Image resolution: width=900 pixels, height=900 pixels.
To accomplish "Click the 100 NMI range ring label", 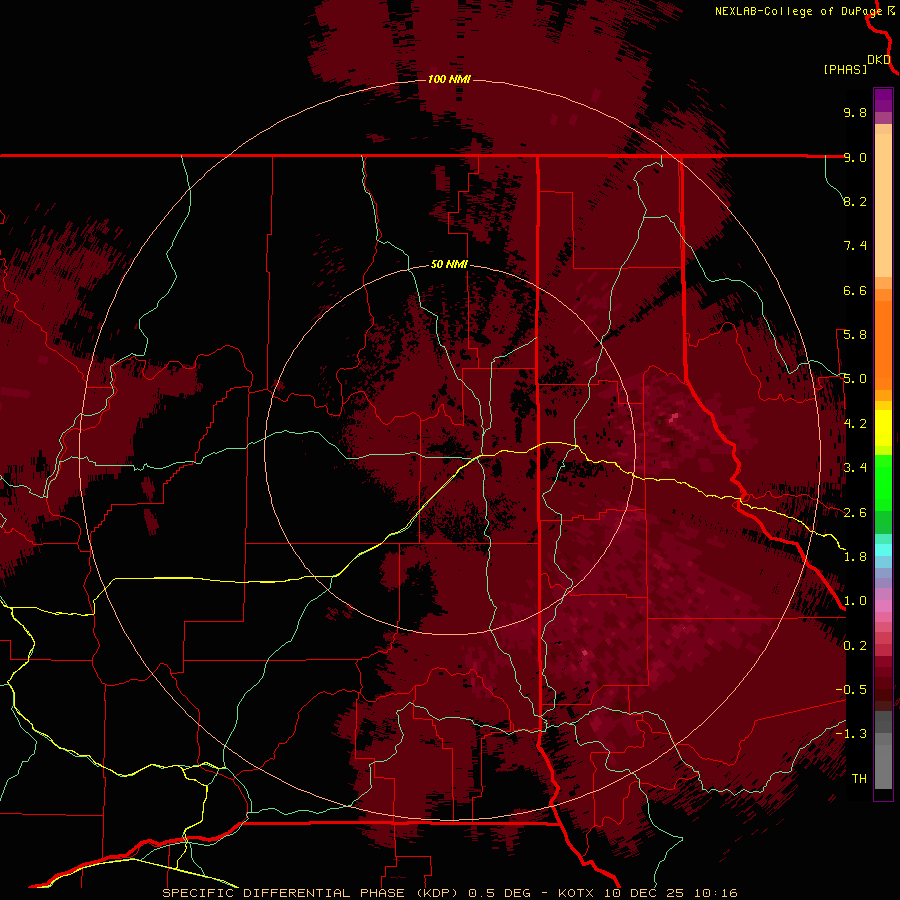I will (x=449, y=79).
